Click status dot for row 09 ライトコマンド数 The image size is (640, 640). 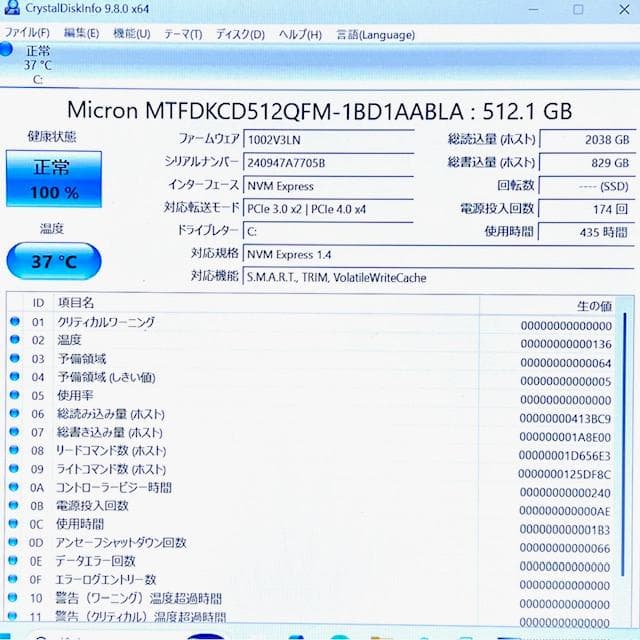click(13, 468)
